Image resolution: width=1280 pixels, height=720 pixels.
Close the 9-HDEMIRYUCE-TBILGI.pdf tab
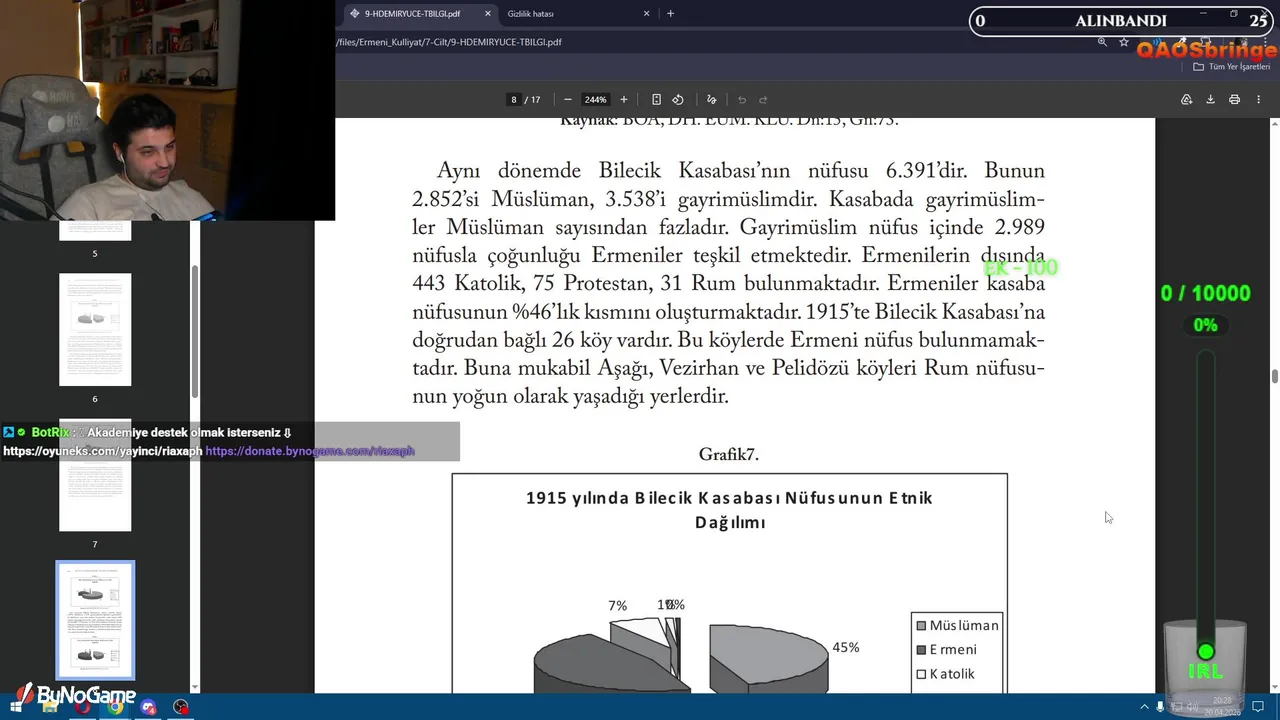point(488,14)
